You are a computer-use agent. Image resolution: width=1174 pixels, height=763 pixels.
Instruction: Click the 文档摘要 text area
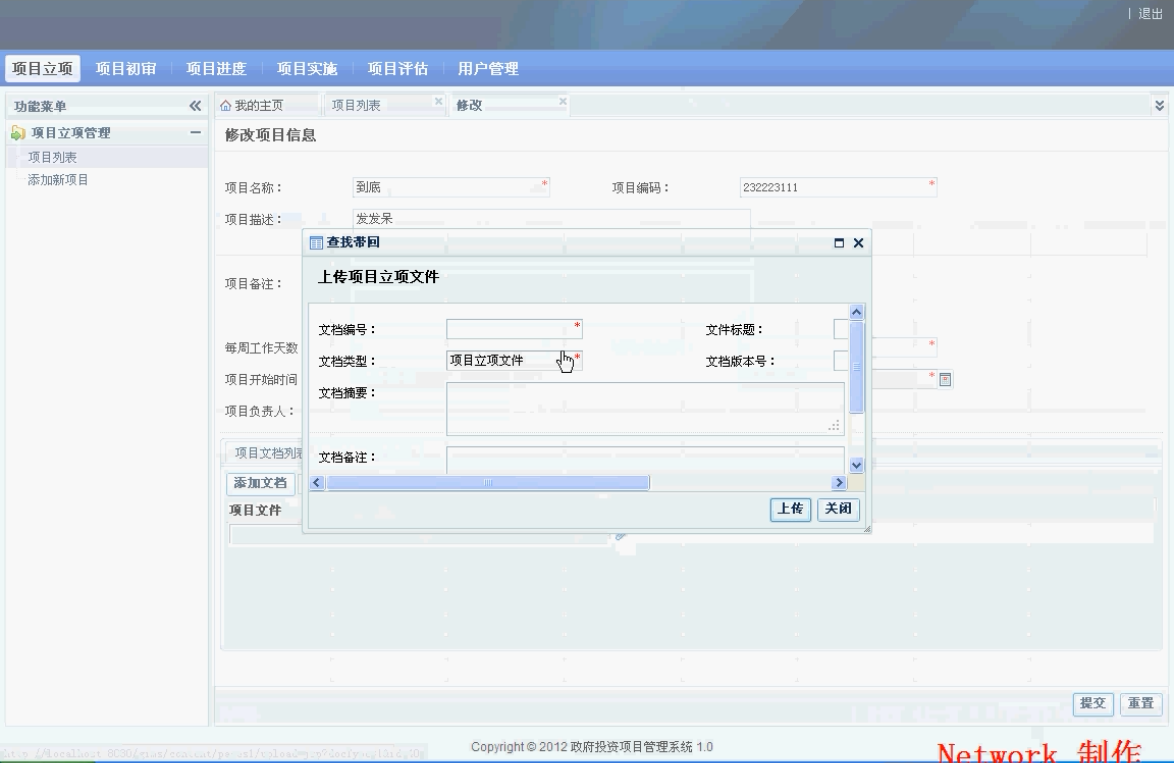click(645, 409)
